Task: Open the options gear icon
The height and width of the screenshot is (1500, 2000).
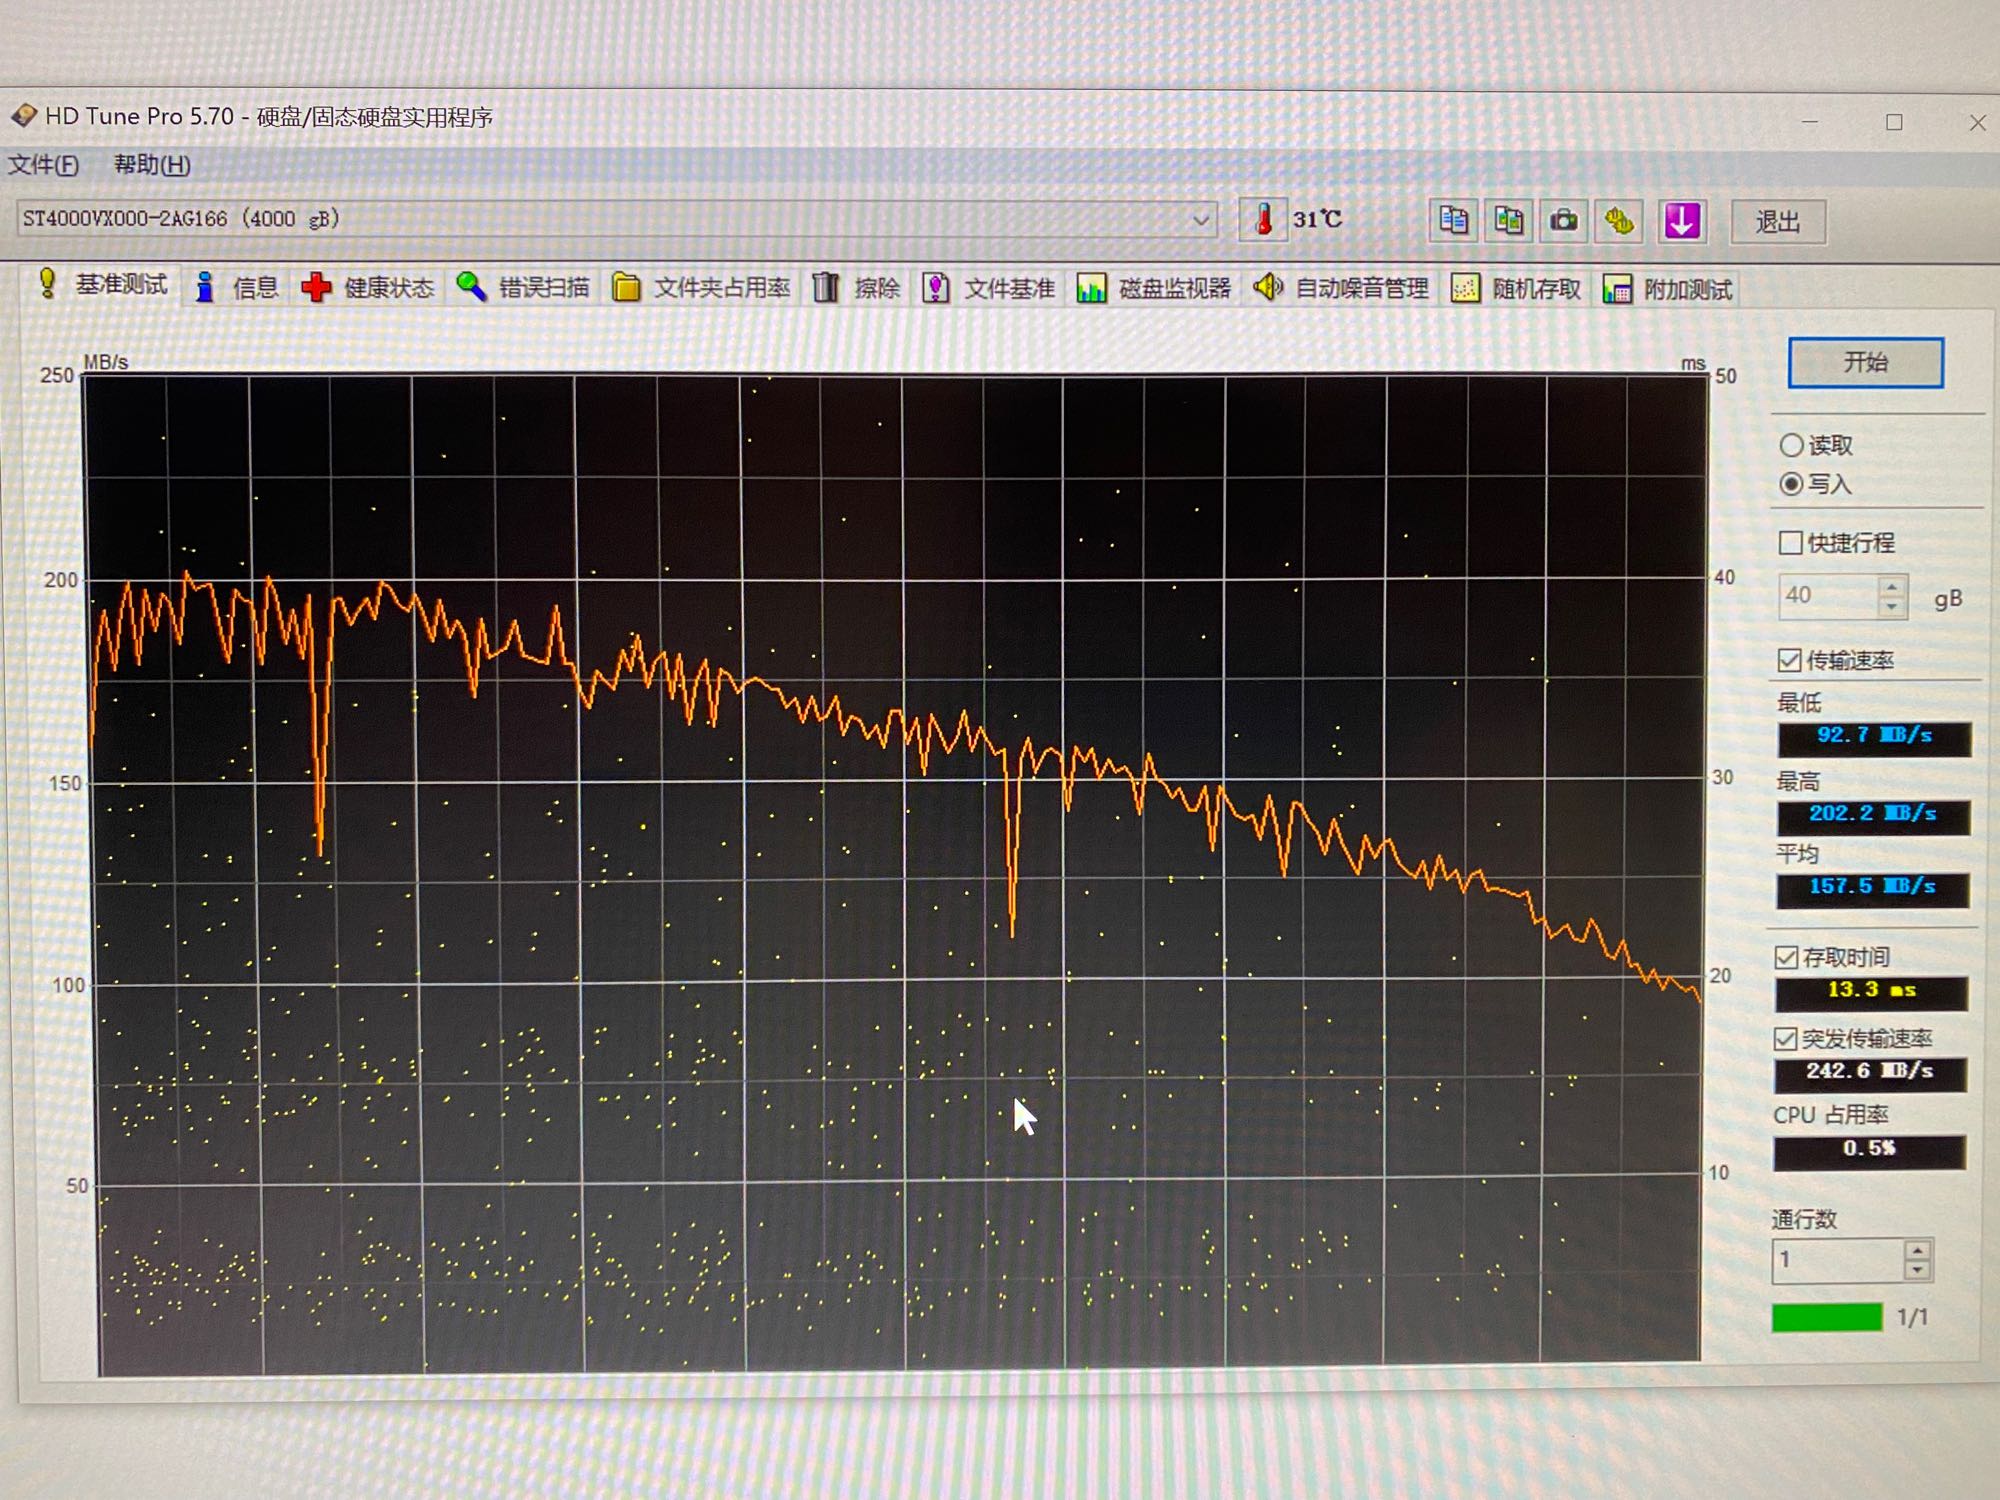Action: point(1619,220)
